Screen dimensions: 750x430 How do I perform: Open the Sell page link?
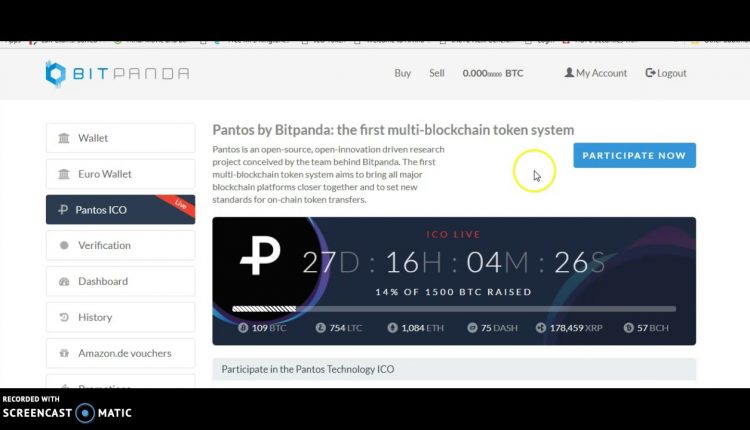[436, 73]
